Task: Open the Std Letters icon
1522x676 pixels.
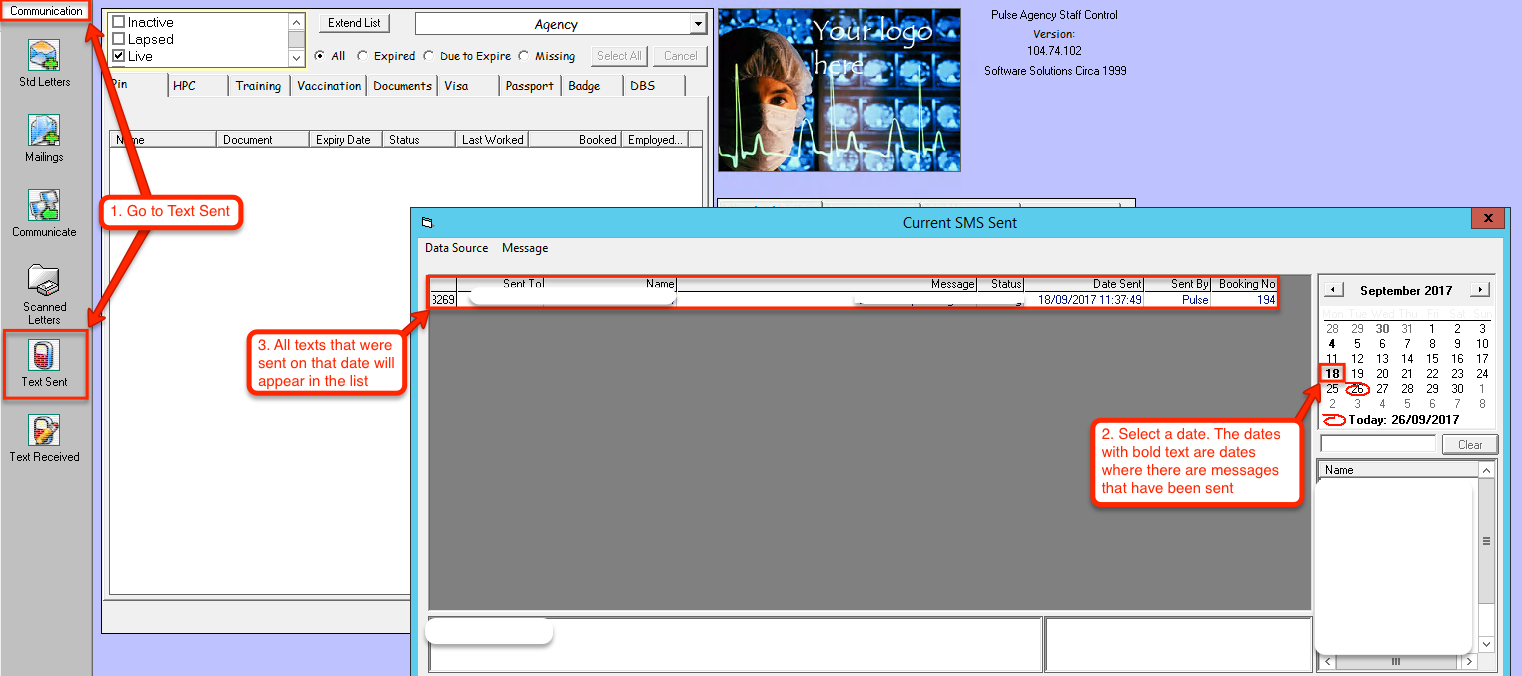Action: [45, 56]
